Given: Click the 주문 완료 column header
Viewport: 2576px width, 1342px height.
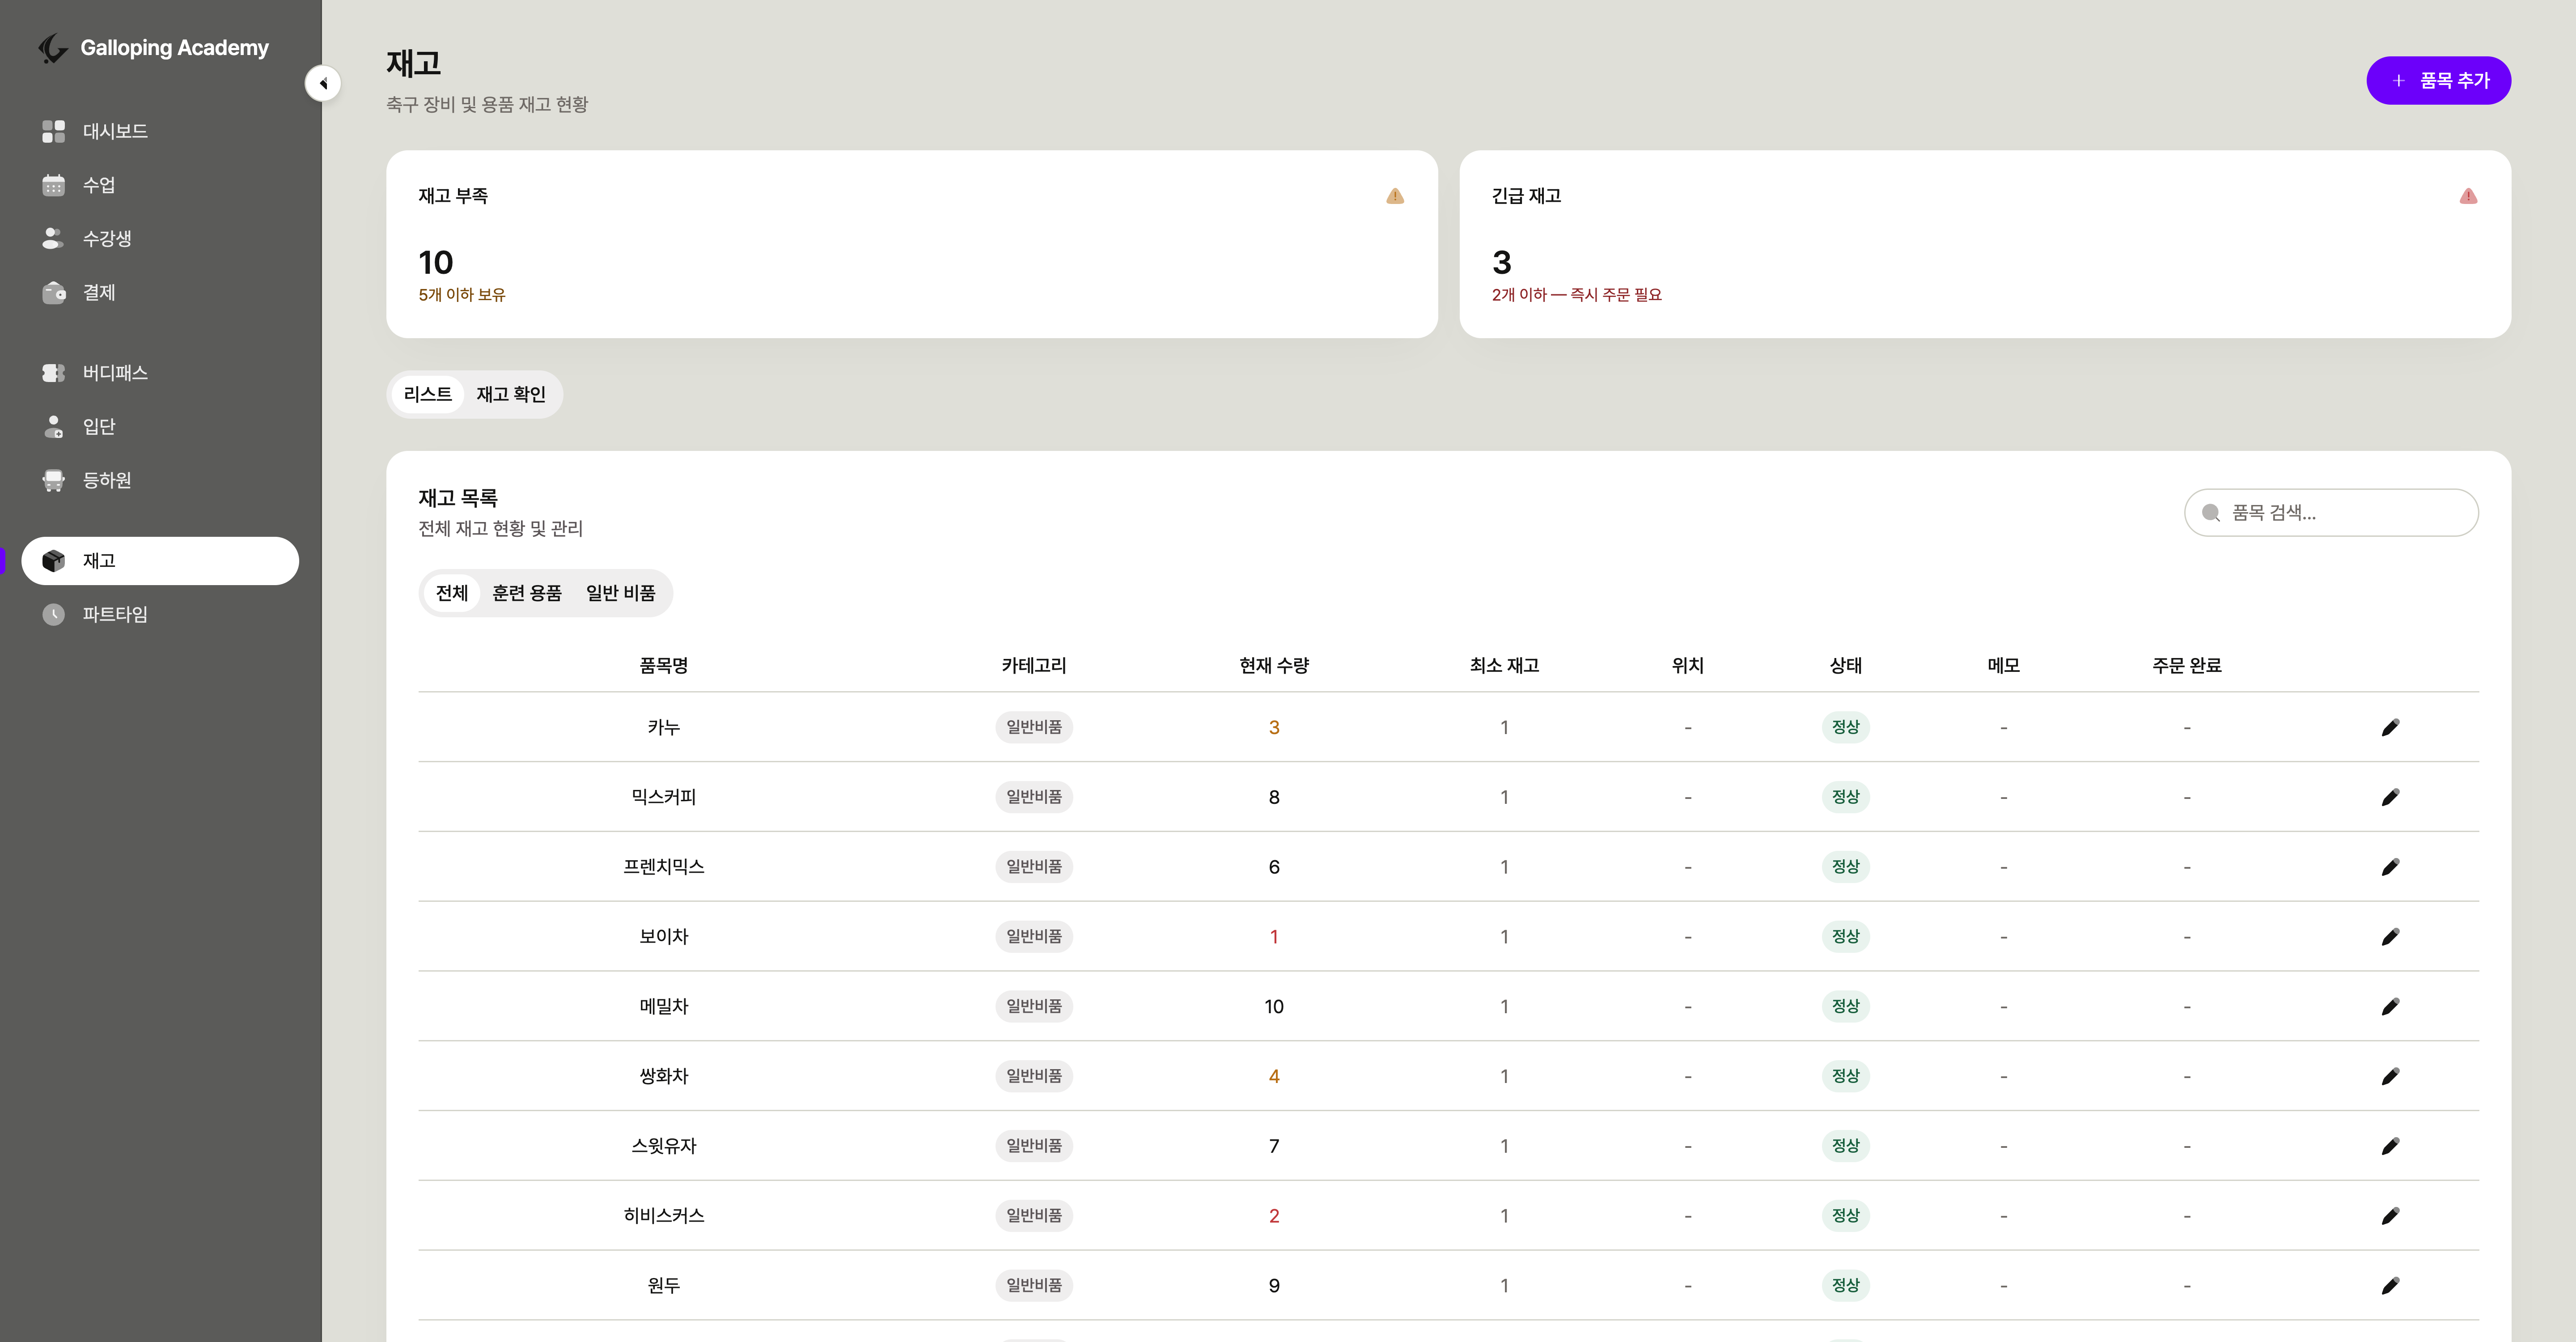Looking at the screenshot, I should coord(2187,665).
